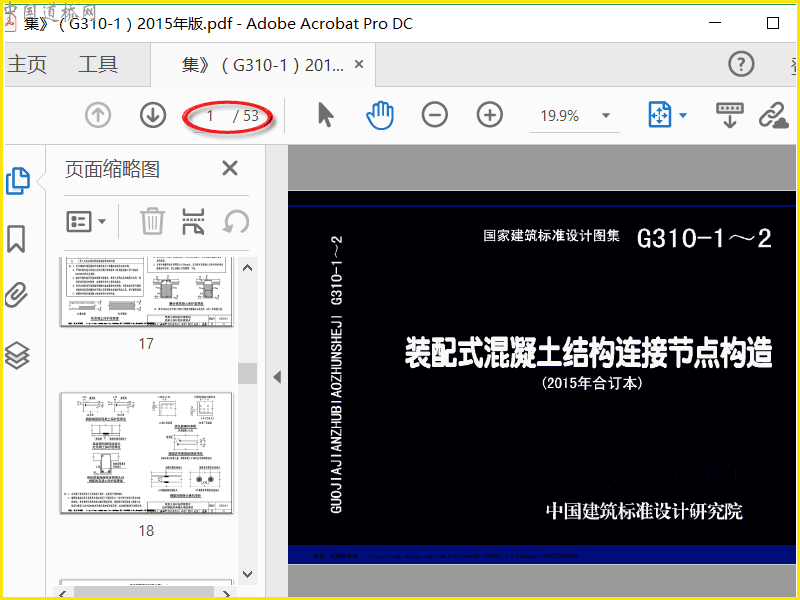
Task: Click the scrolling mode keyboard-arrow icon
Action: [730, 115]
